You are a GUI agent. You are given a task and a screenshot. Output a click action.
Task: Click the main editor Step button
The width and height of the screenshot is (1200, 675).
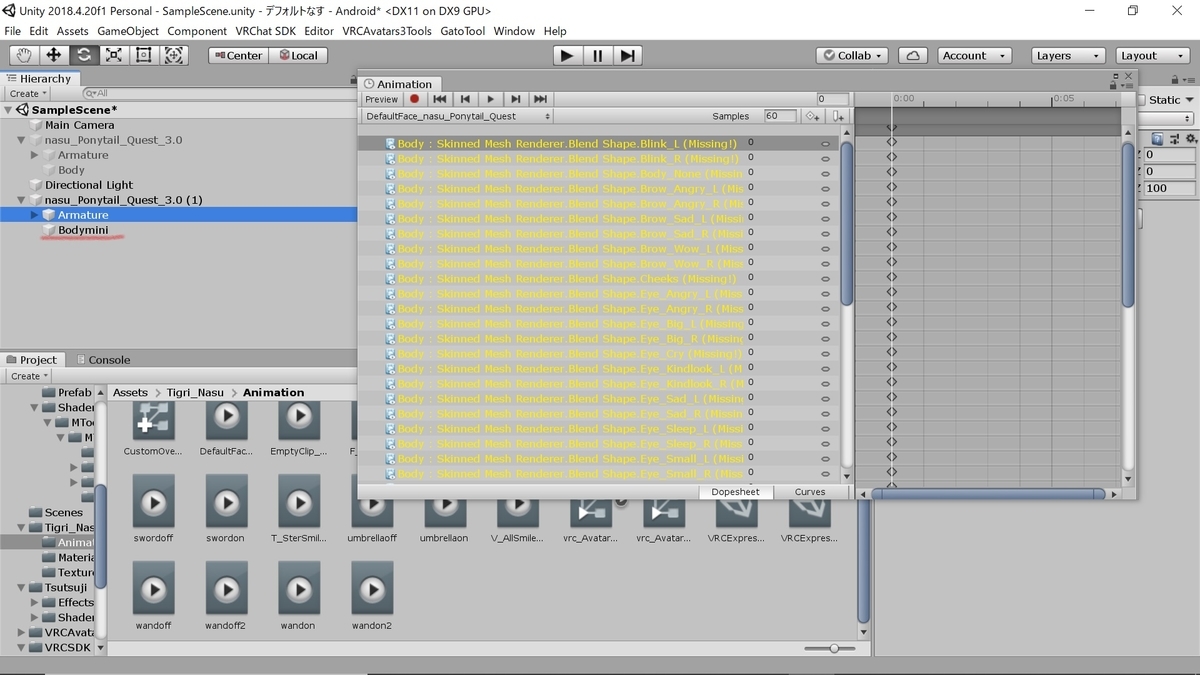pos(627,56)
